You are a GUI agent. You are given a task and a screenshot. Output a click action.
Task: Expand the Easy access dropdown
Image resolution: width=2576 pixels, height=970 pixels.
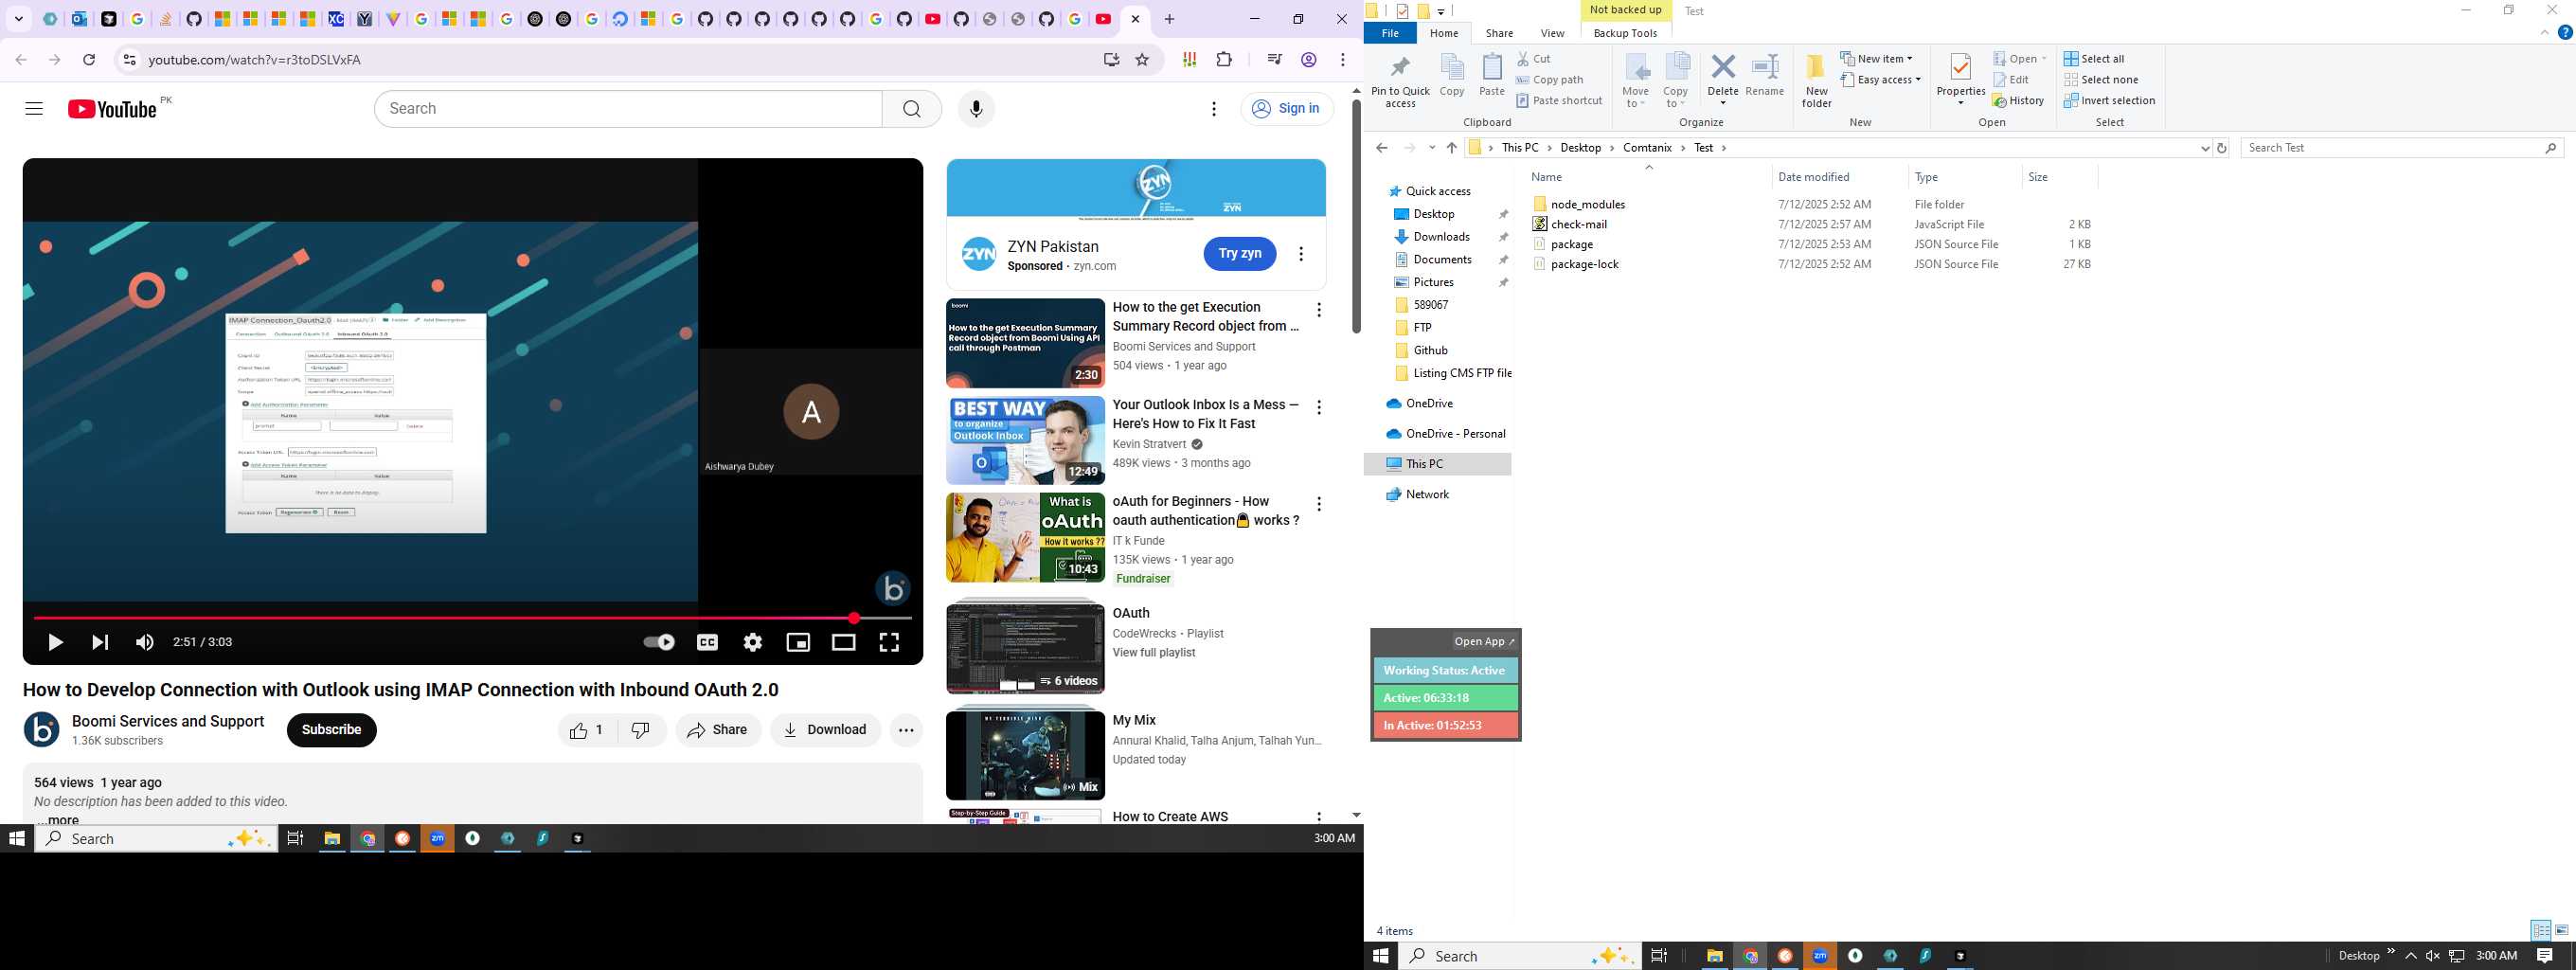point(1880,80)
